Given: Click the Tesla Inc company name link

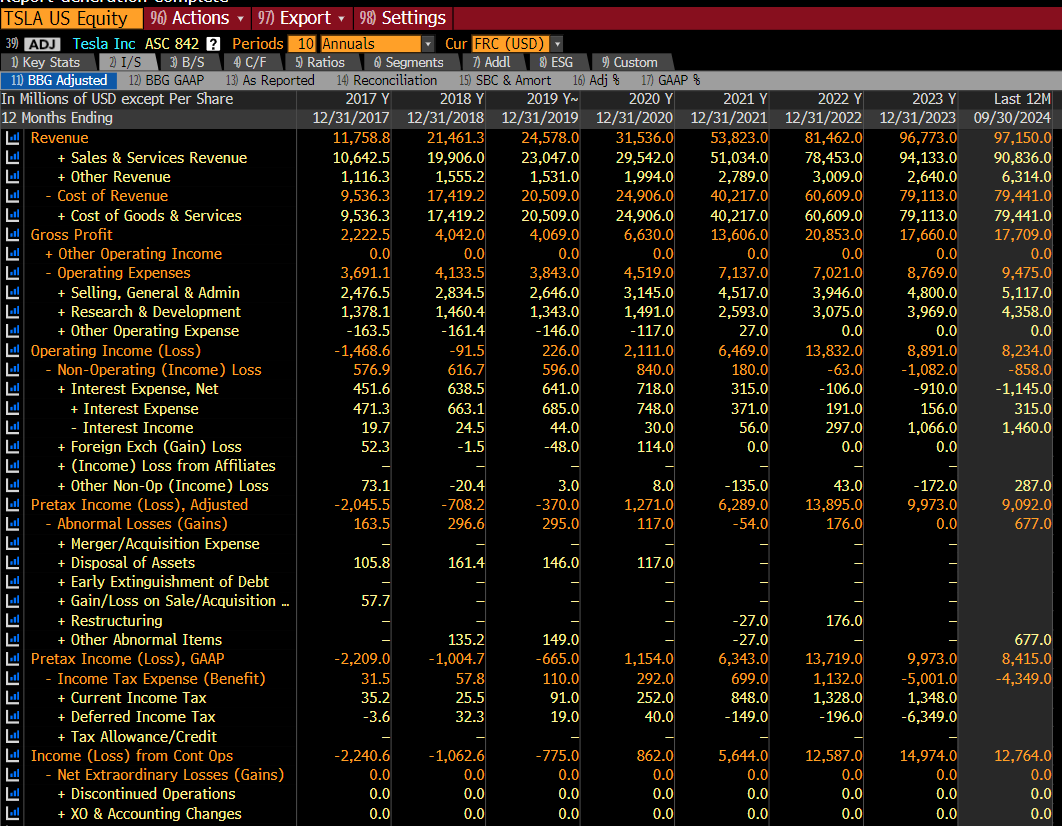Looking at the screenshot, I should tap(104, 44).
